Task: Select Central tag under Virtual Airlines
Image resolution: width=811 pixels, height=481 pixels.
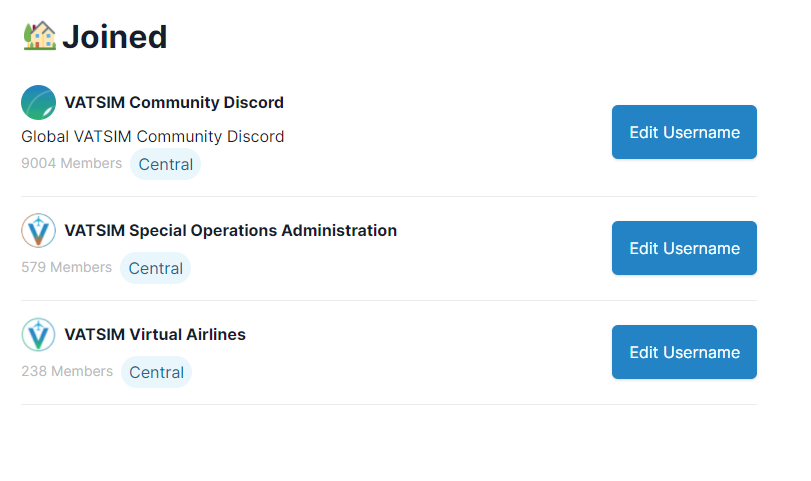Action: [x=156, y=372]
